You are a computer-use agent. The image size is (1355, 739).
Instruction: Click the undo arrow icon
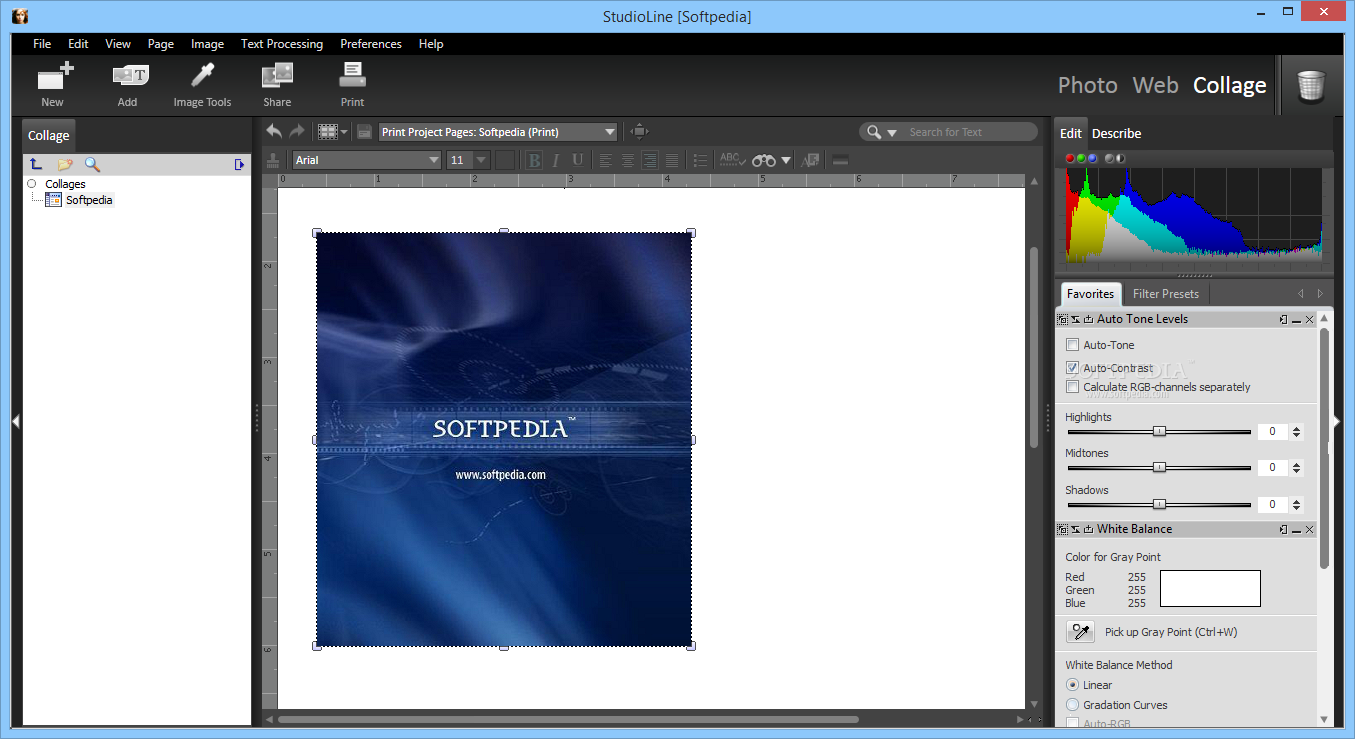point(274,131)
